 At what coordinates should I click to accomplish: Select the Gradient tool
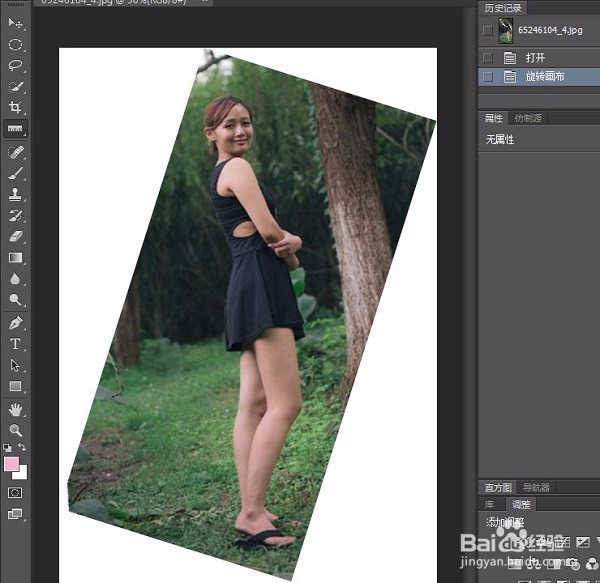[x=15, y=257]
